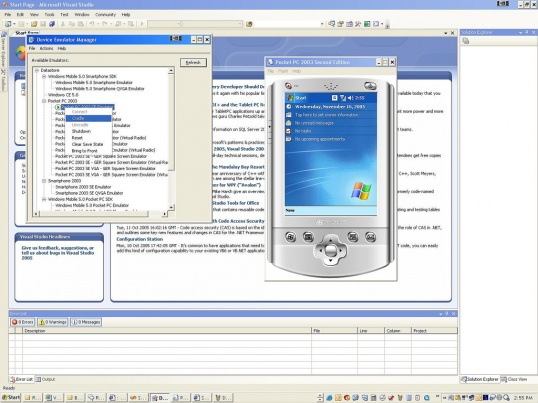Image resolution: width=538 pixels, height=403 pixels.
Task: Choose Reset from the context menu
Action: (x=89, y=138)
